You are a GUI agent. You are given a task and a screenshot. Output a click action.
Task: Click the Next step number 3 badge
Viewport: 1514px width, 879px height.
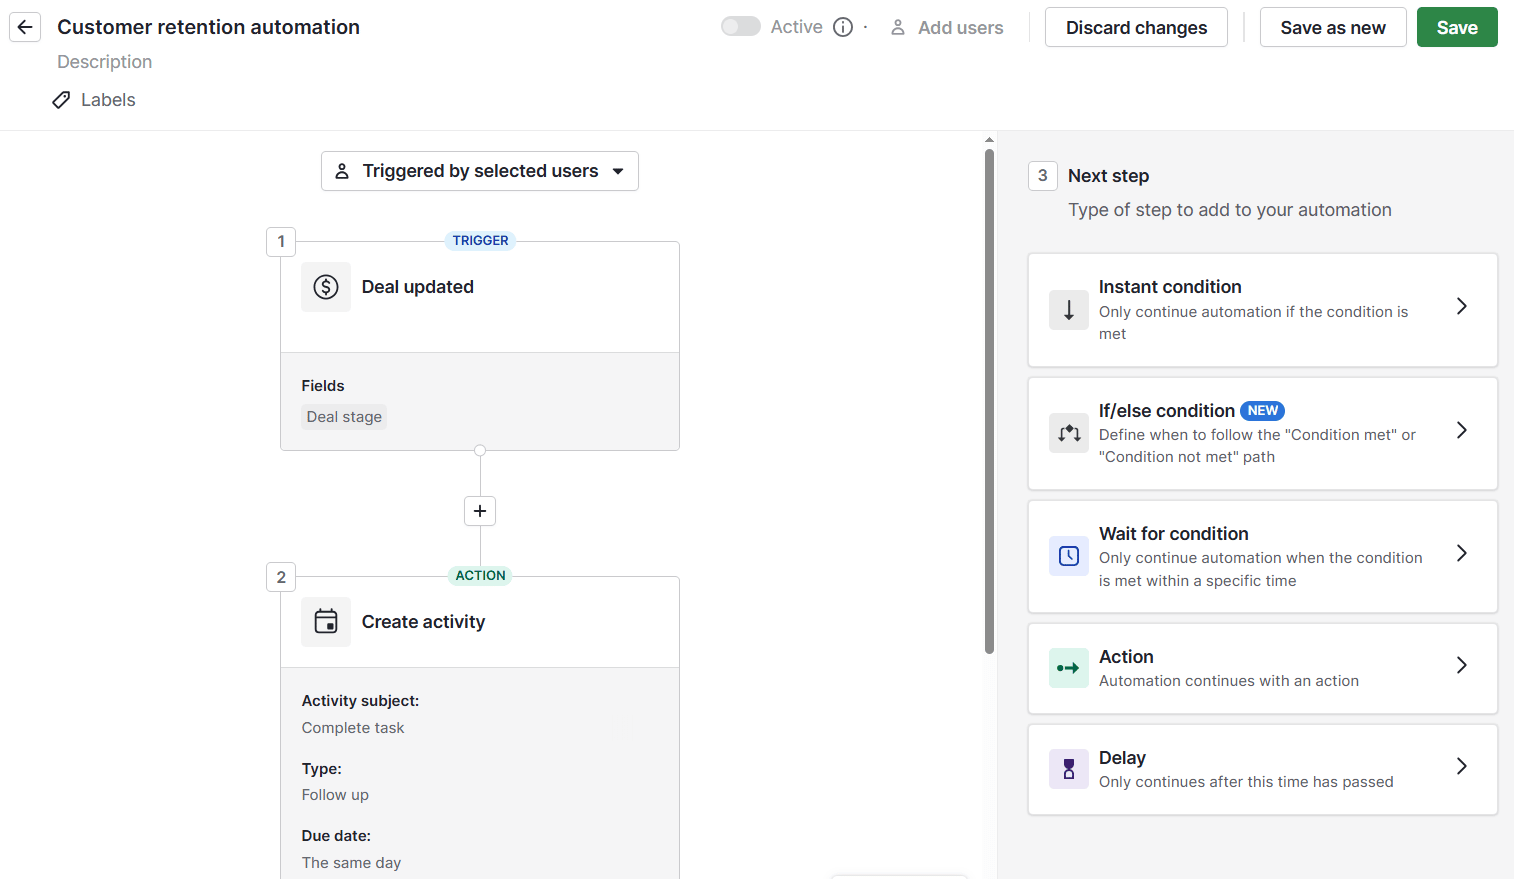tap(1043, 176)
